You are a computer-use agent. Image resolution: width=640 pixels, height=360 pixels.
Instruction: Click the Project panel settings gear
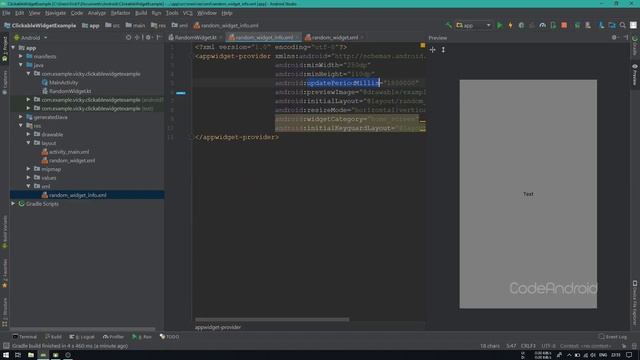tap(148, 38)
